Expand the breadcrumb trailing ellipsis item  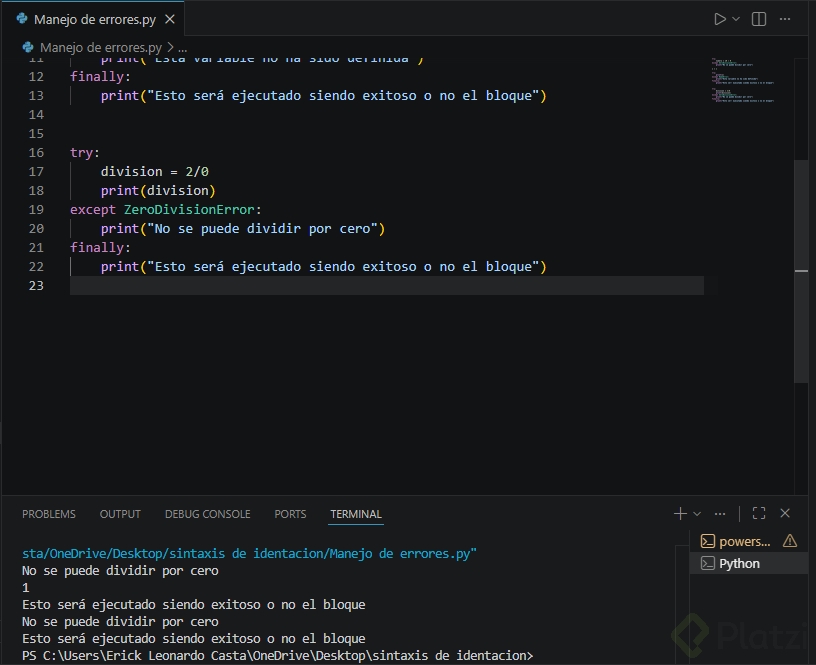[182, 47]
